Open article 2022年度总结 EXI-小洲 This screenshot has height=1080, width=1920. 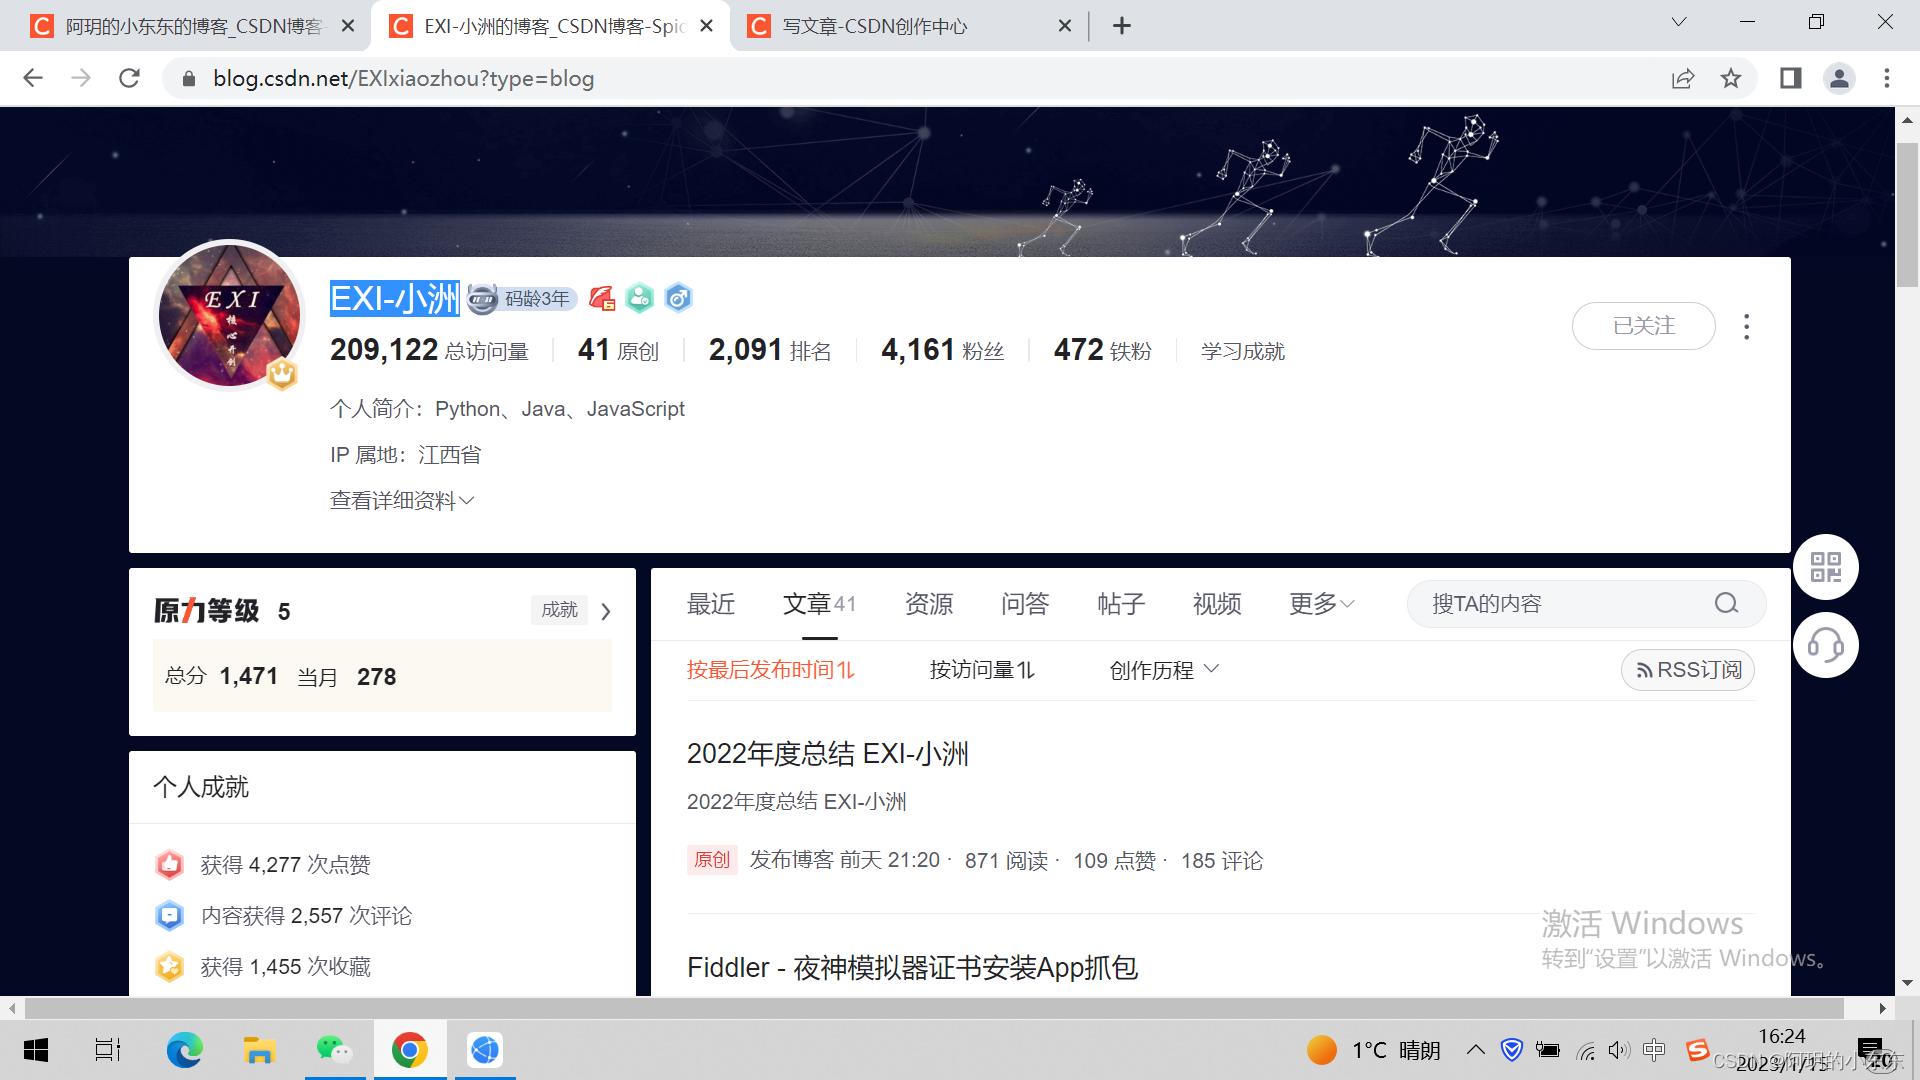coord(828,754)
